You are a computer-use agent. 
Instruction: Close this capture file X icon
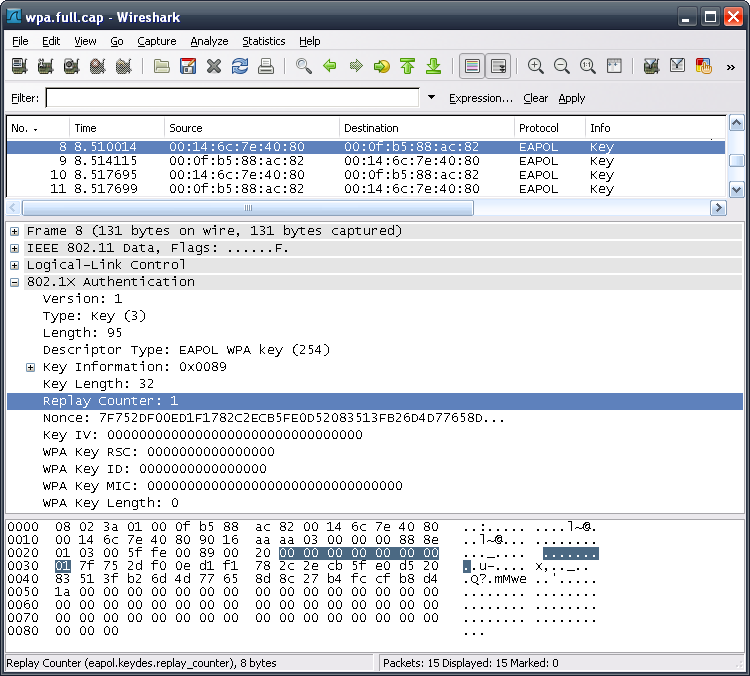pos(214,66)
